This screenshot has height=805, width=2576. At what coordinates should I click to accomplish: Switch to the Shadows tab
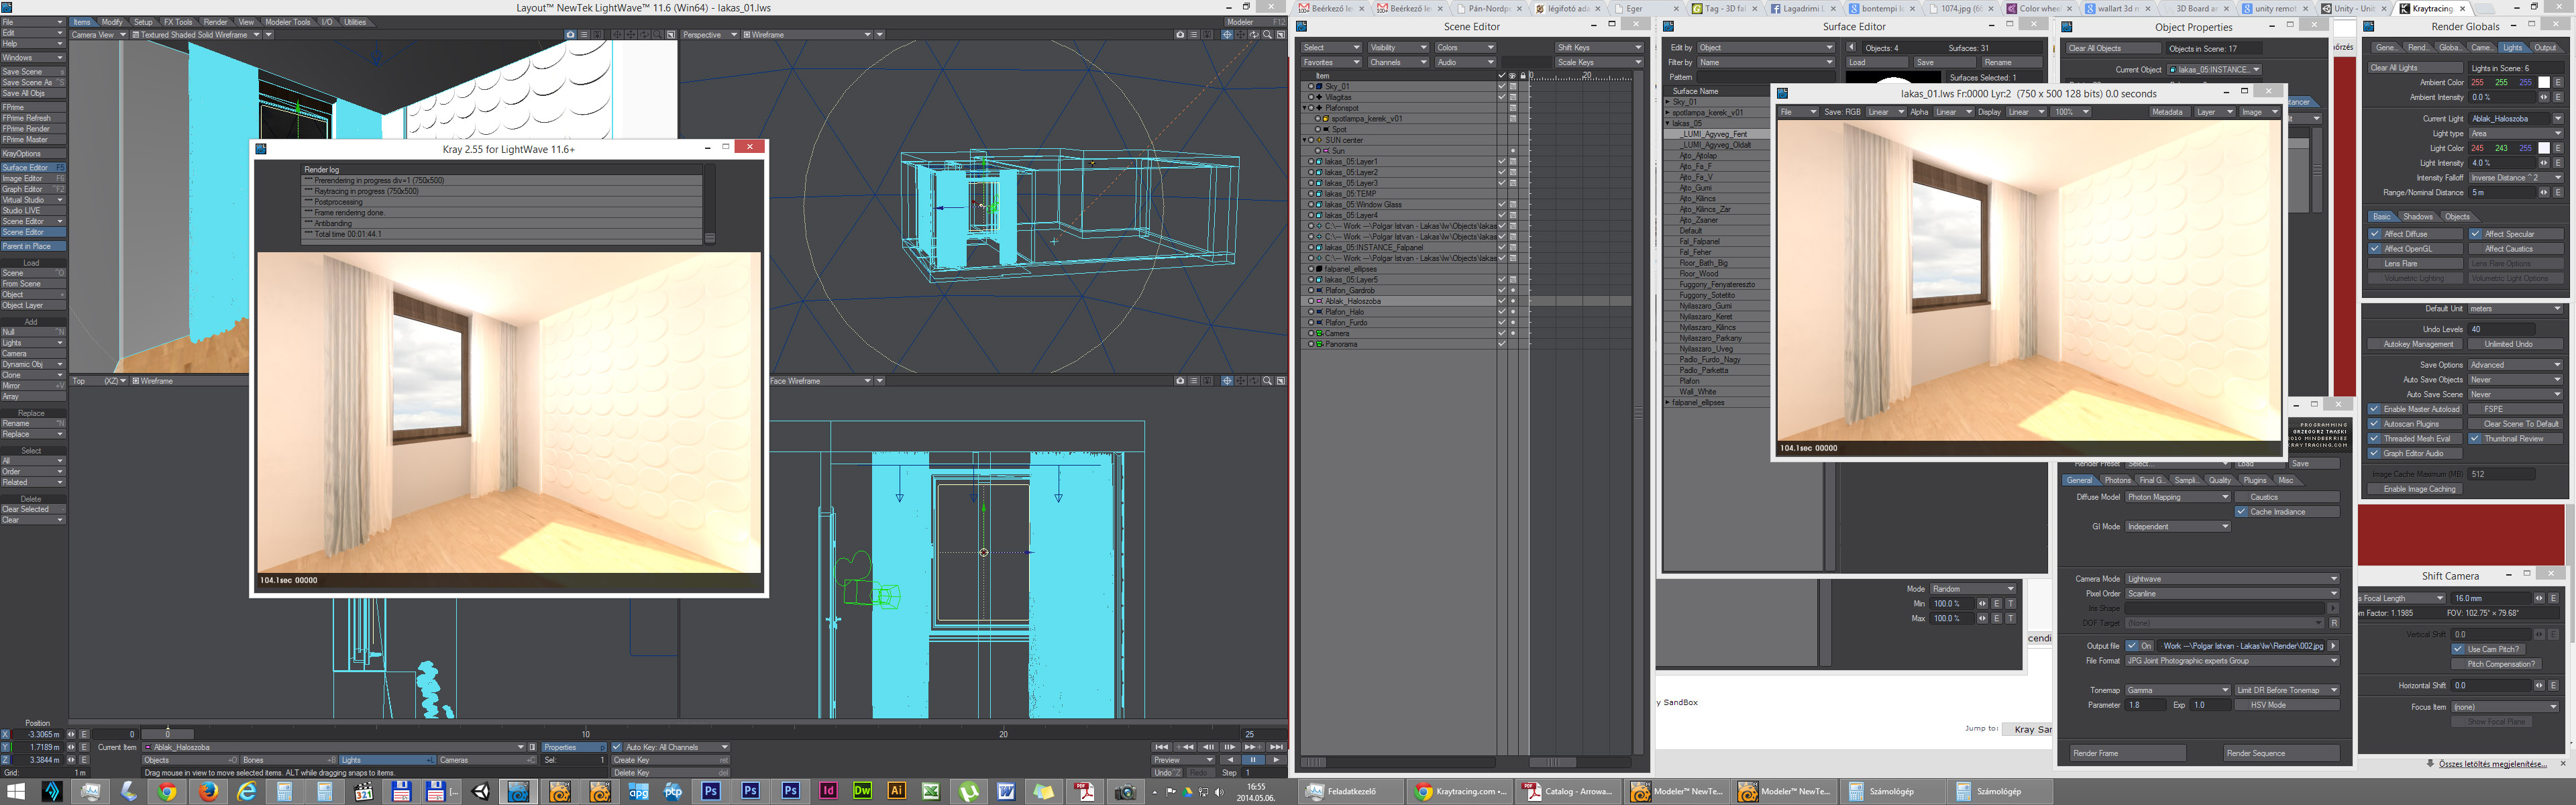pos(2418,217)
